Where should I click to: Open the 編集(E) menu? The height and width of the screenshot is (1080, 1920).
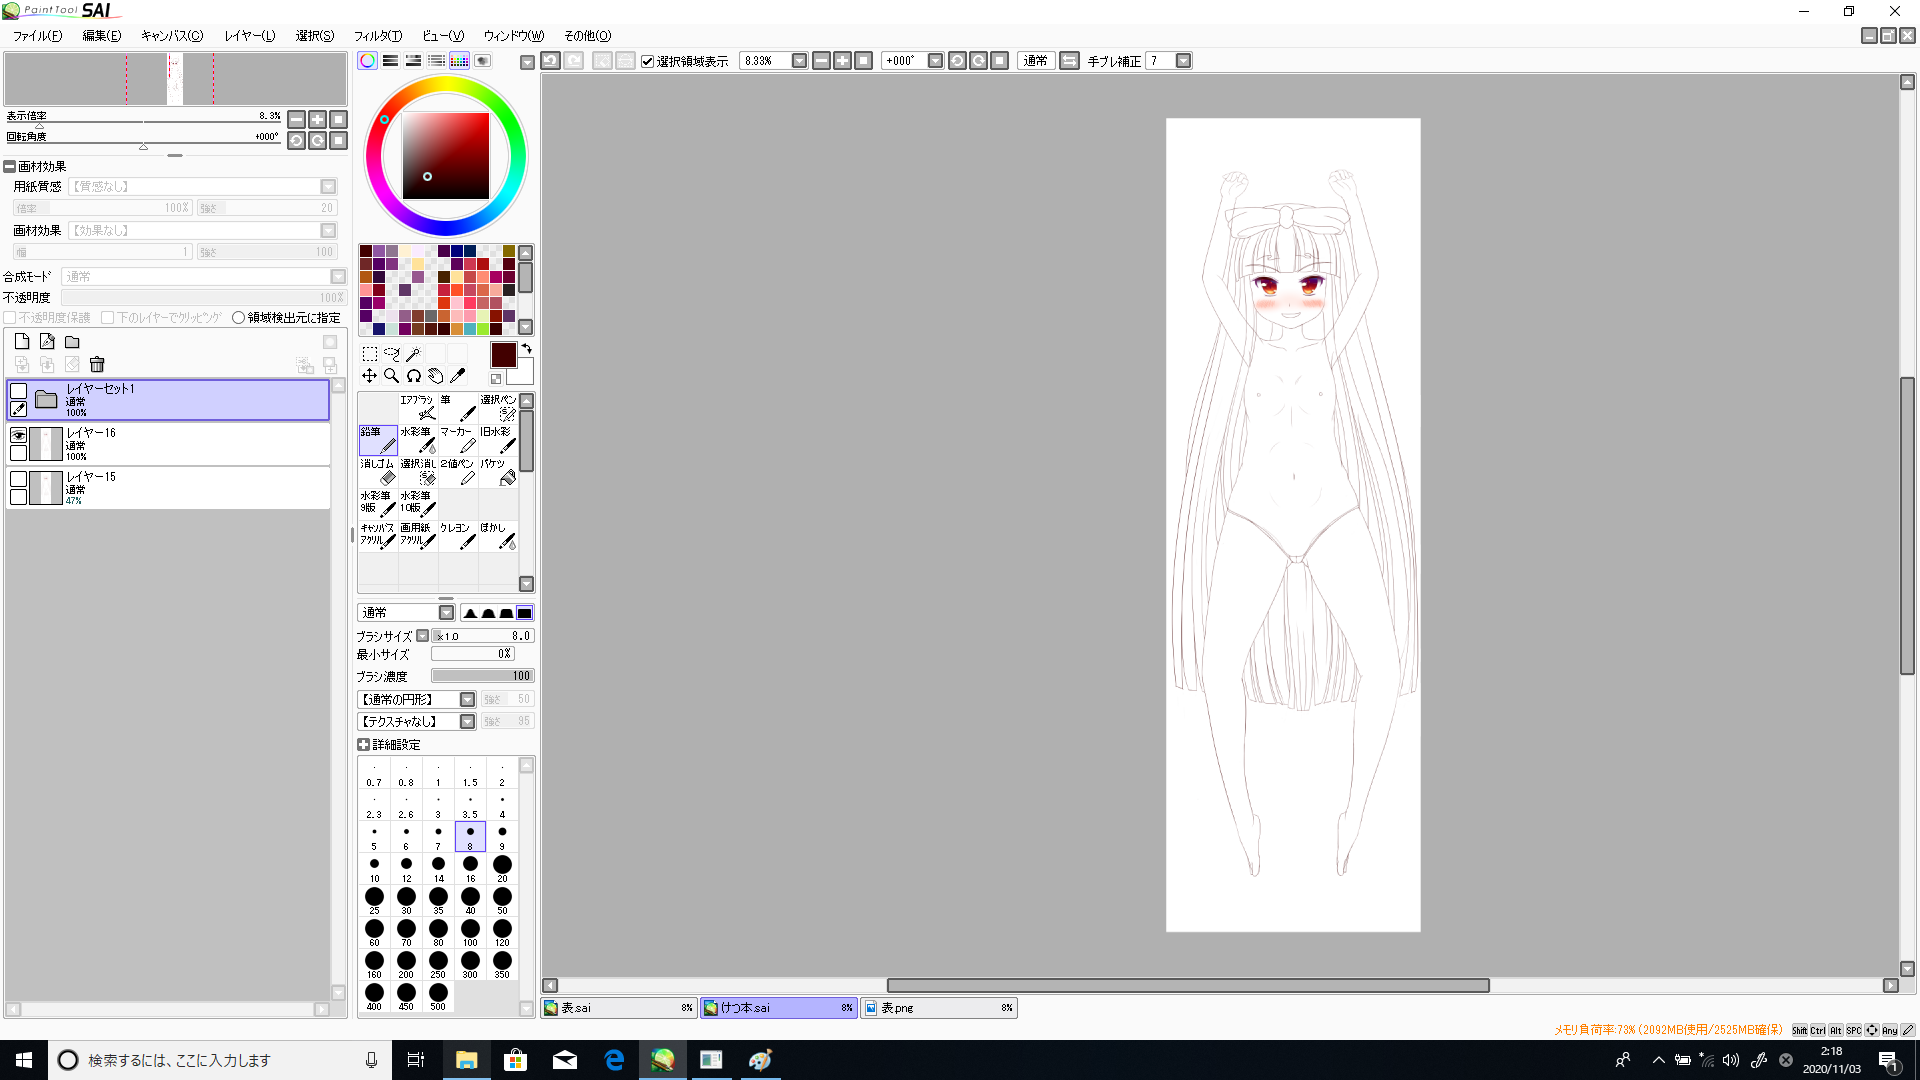click(x=101, y=36)
